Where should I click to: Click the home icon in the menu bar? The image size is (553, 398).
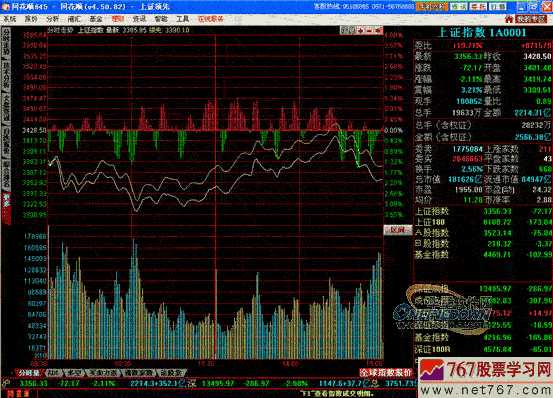click(x=509, y=19)
